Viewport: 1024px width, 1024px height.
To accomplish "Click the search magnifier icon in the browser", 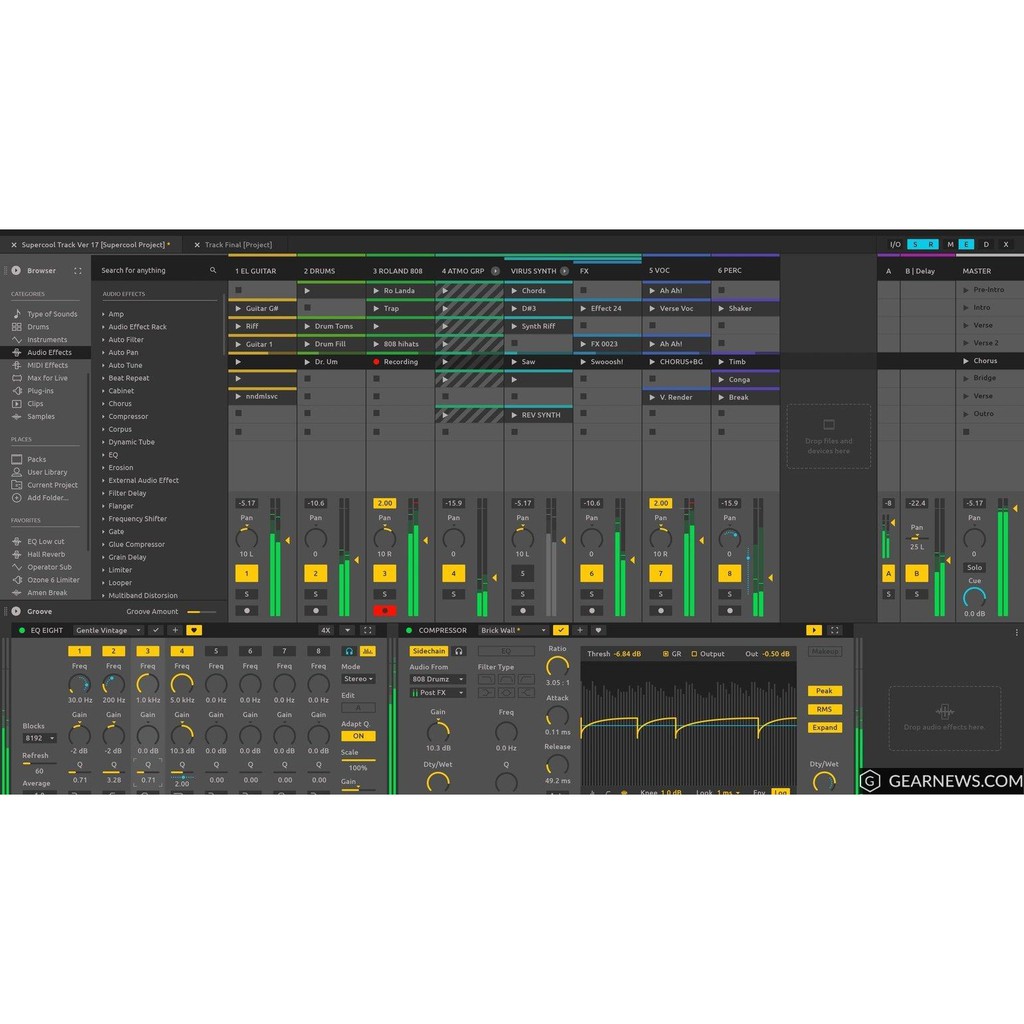I will 212,271.
